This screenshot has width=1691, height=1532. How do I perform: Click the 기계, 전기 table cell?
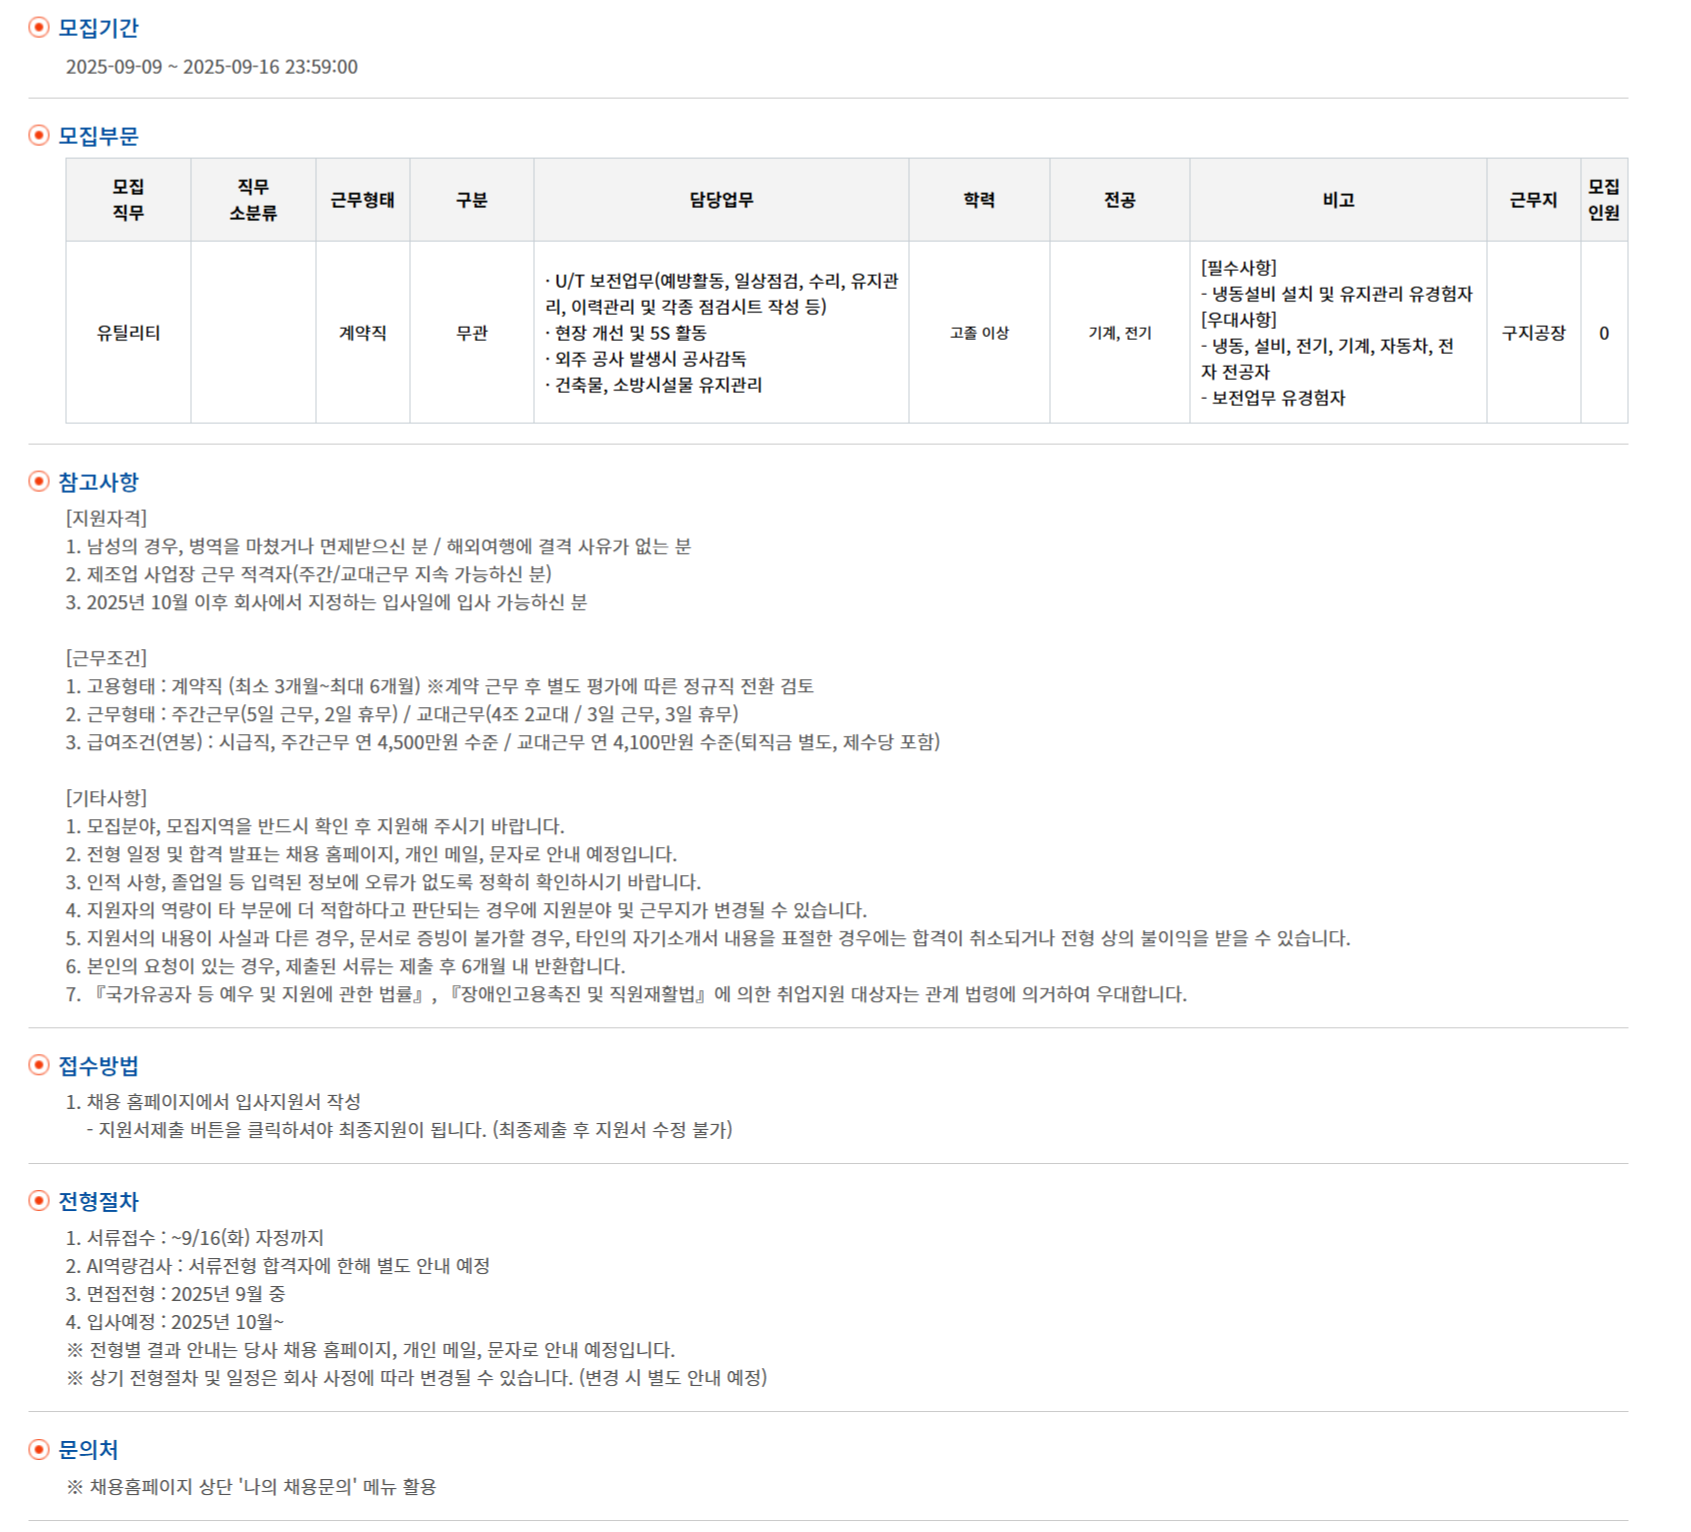(1120, 333)
